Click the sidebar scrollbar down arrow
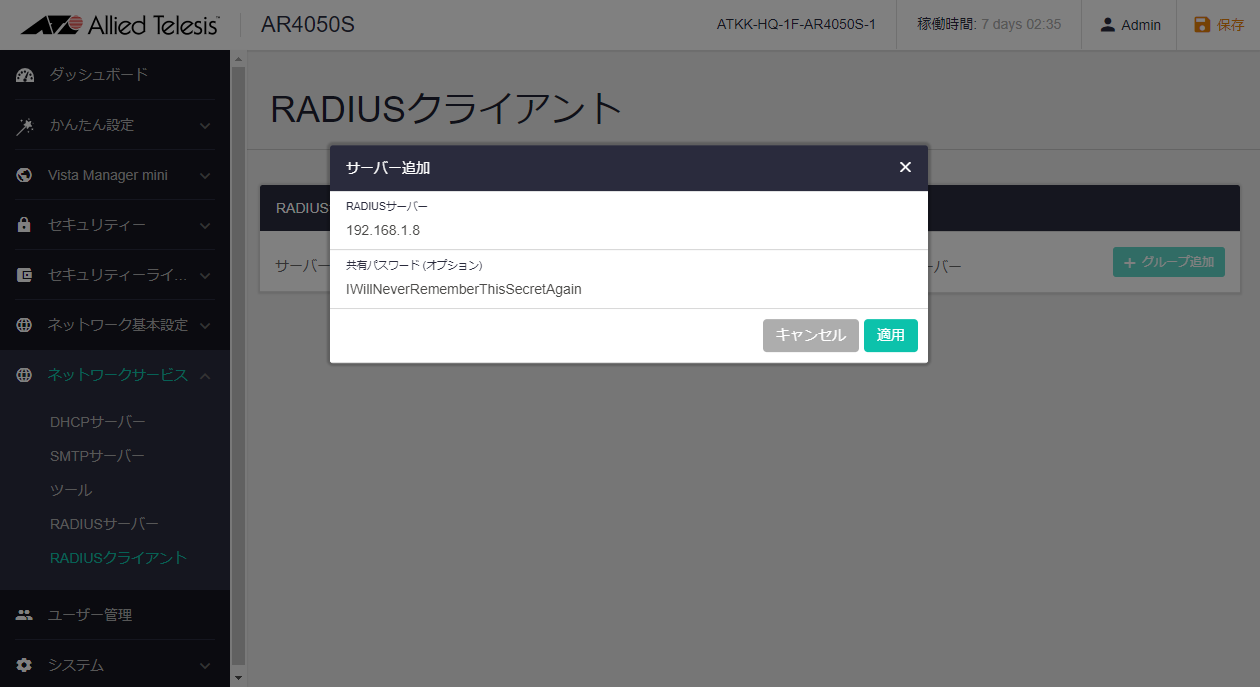 pos(238,678)
